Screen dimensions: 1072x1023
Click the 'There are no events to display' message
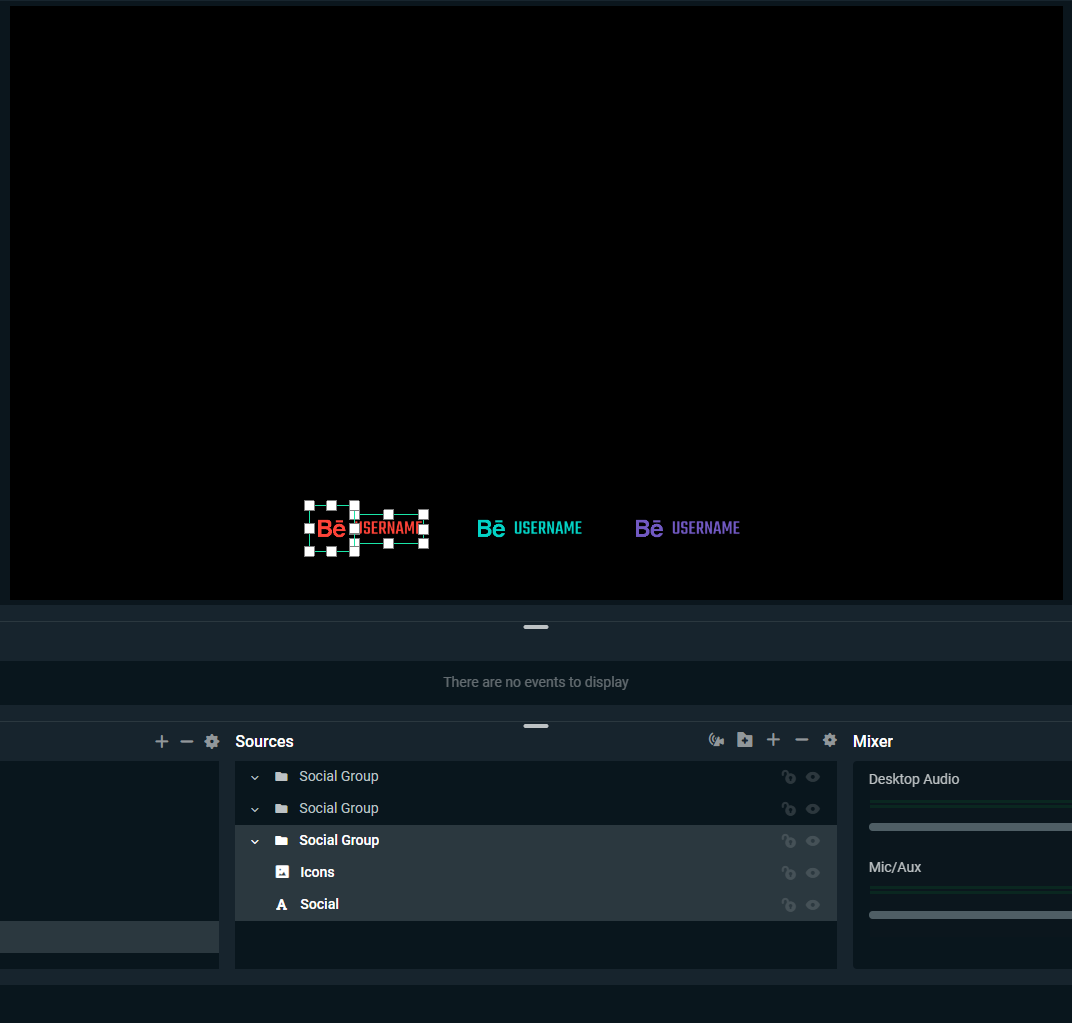coord(536,682)
